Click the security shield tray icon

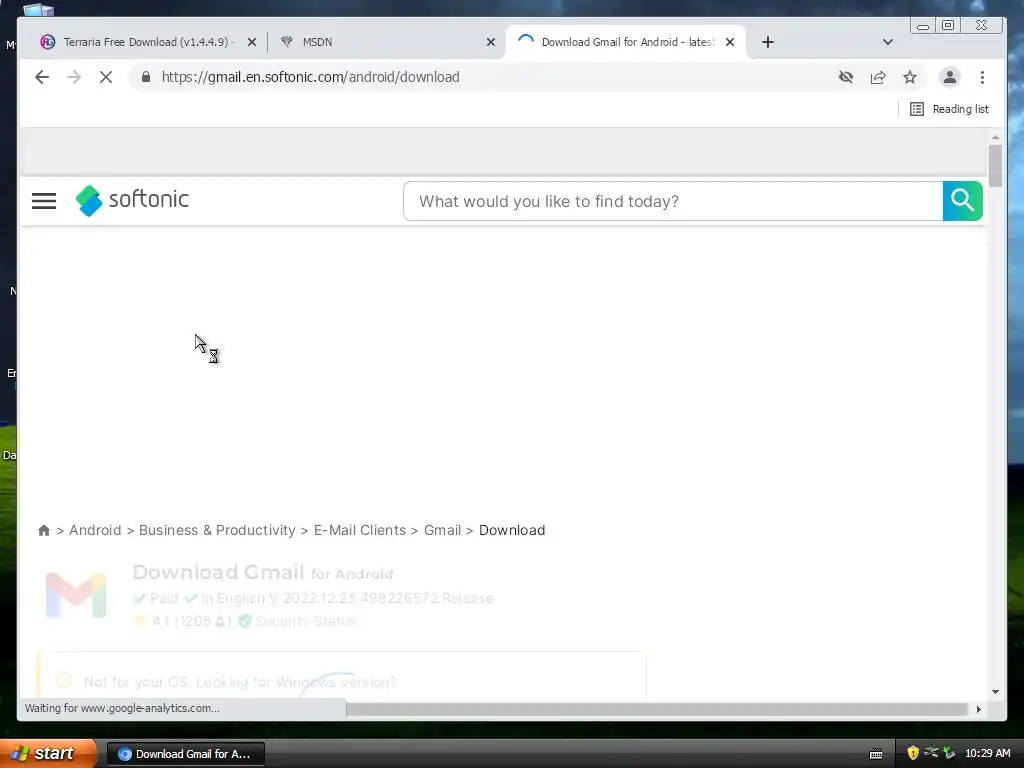click(x=913, y=753)
